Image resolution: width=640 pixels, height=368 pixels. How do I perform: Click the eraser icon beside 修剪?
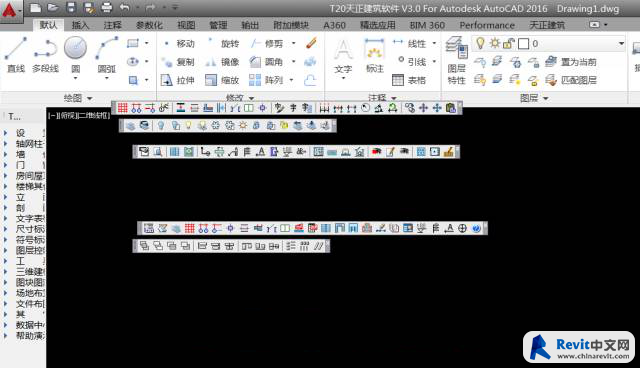(311, 43)
